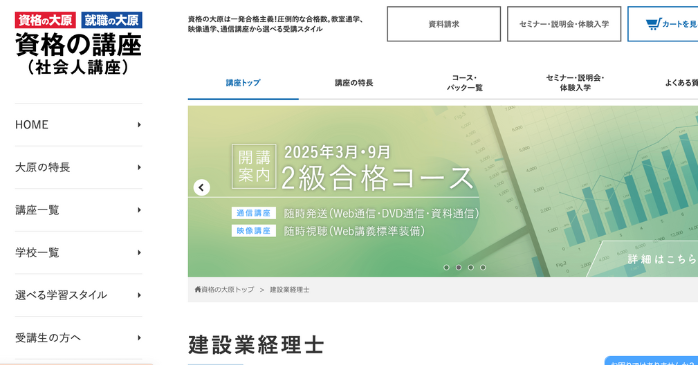Expand the arrow next to 受講生の方へ
Image resolution: width=698 pixels, height=365 pixels.
tap(139, 338)
